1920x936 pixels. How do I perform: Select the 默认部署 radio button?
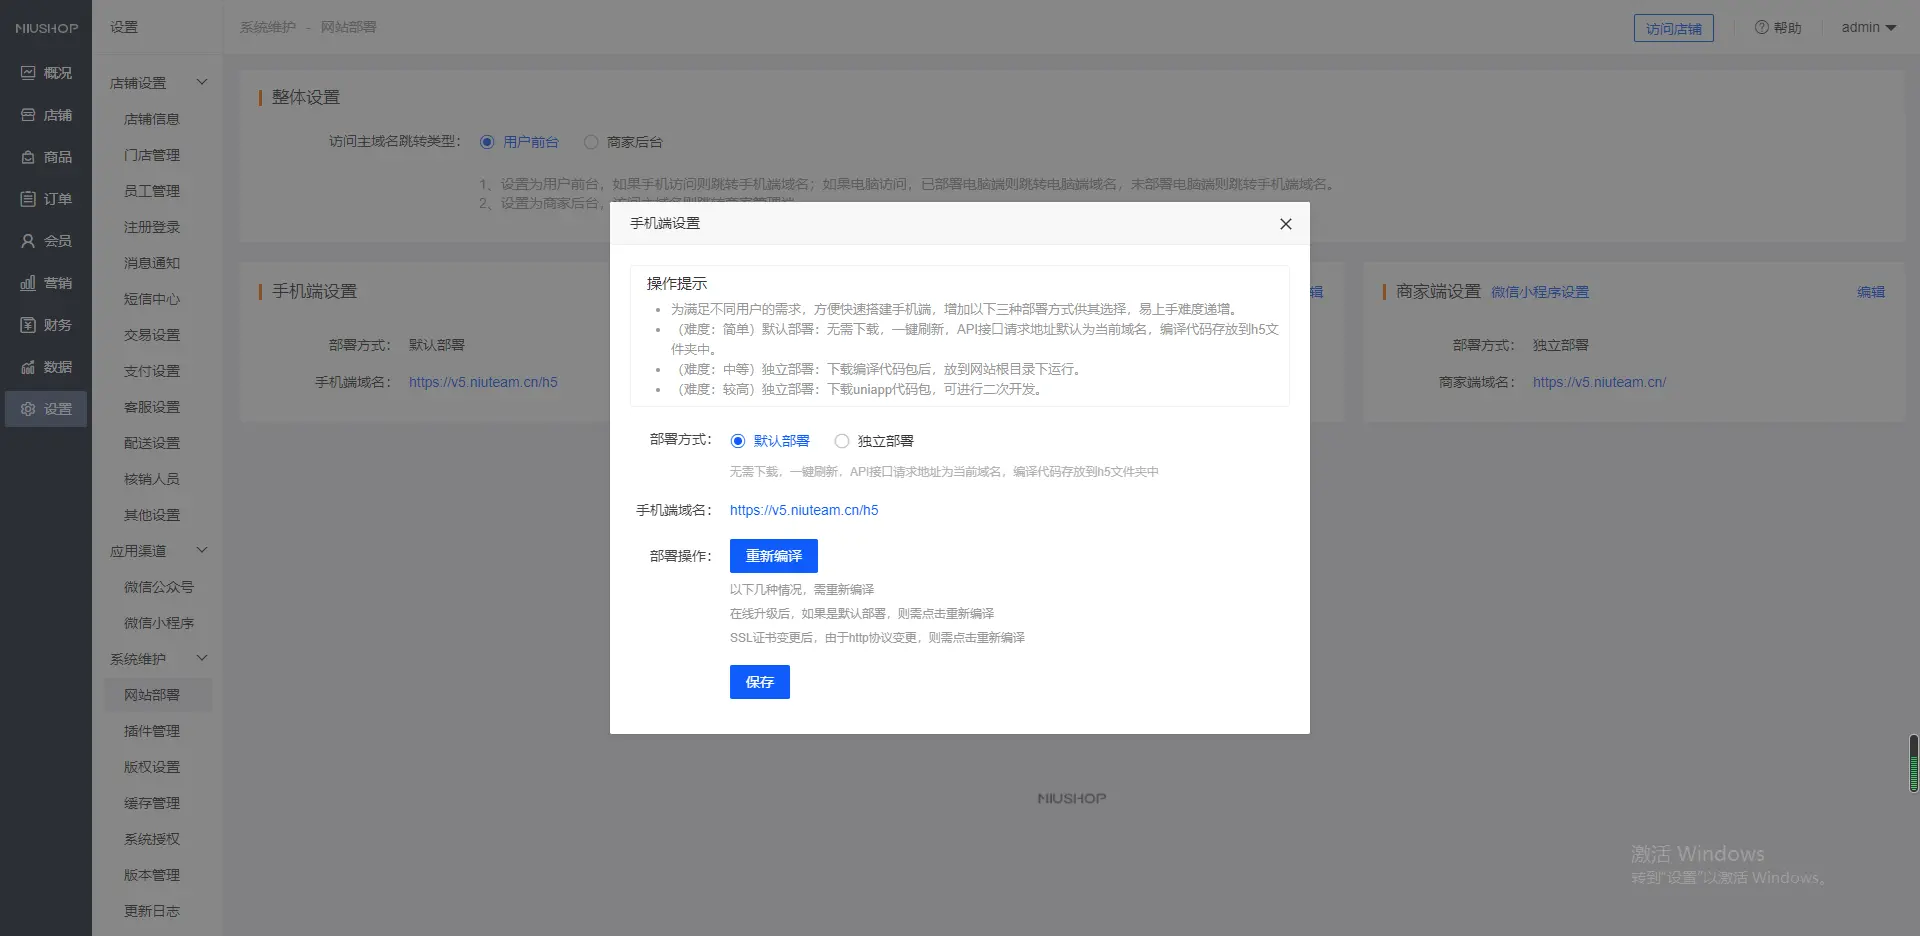tap(738, 441)
